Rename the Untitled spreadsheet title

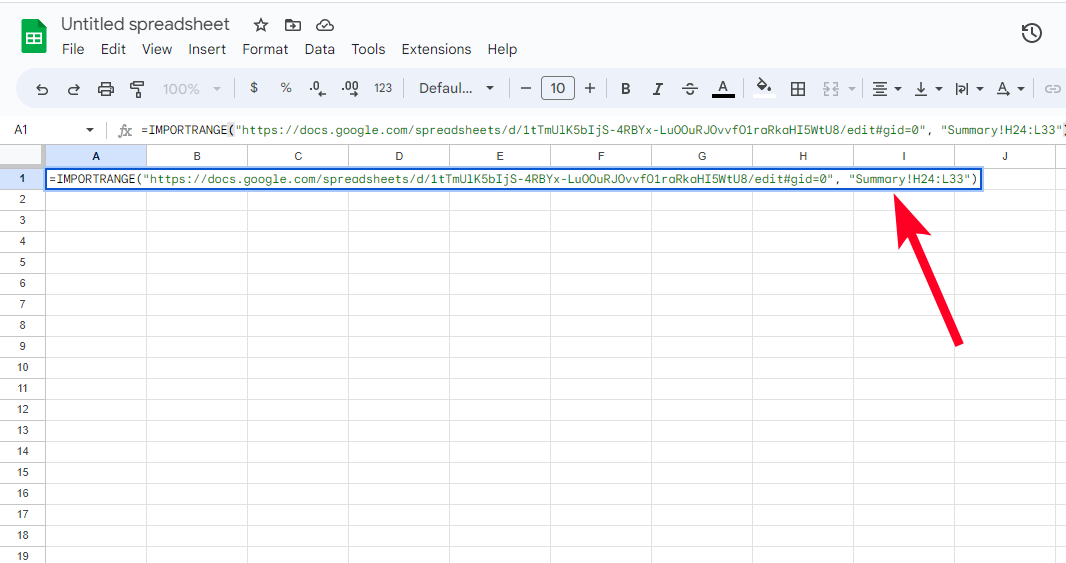coord(145,24)
